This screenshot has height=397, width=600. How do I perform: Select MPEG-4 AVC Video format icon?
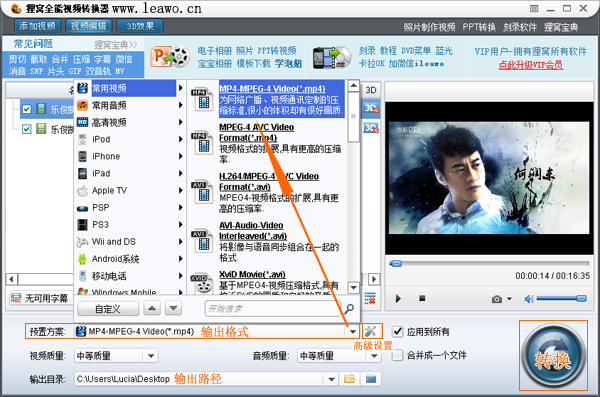(202, 144)
